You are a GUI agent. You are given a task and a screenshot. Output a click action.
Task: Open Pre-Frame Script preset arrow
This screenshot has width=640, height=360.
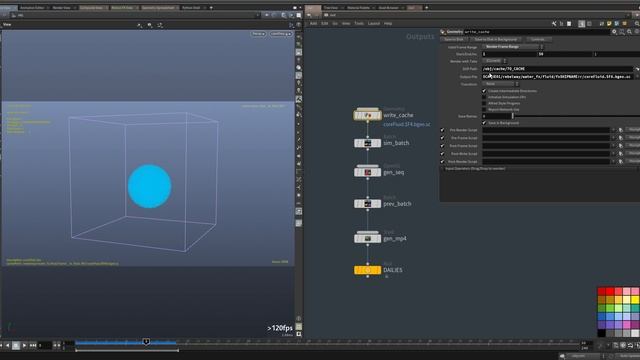(x=613, y=138)
